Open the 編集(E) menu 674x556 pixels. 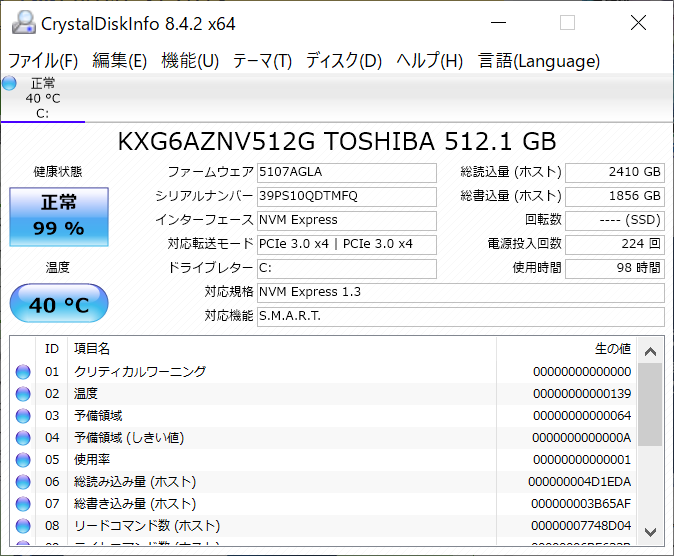(x=119, y=61)
